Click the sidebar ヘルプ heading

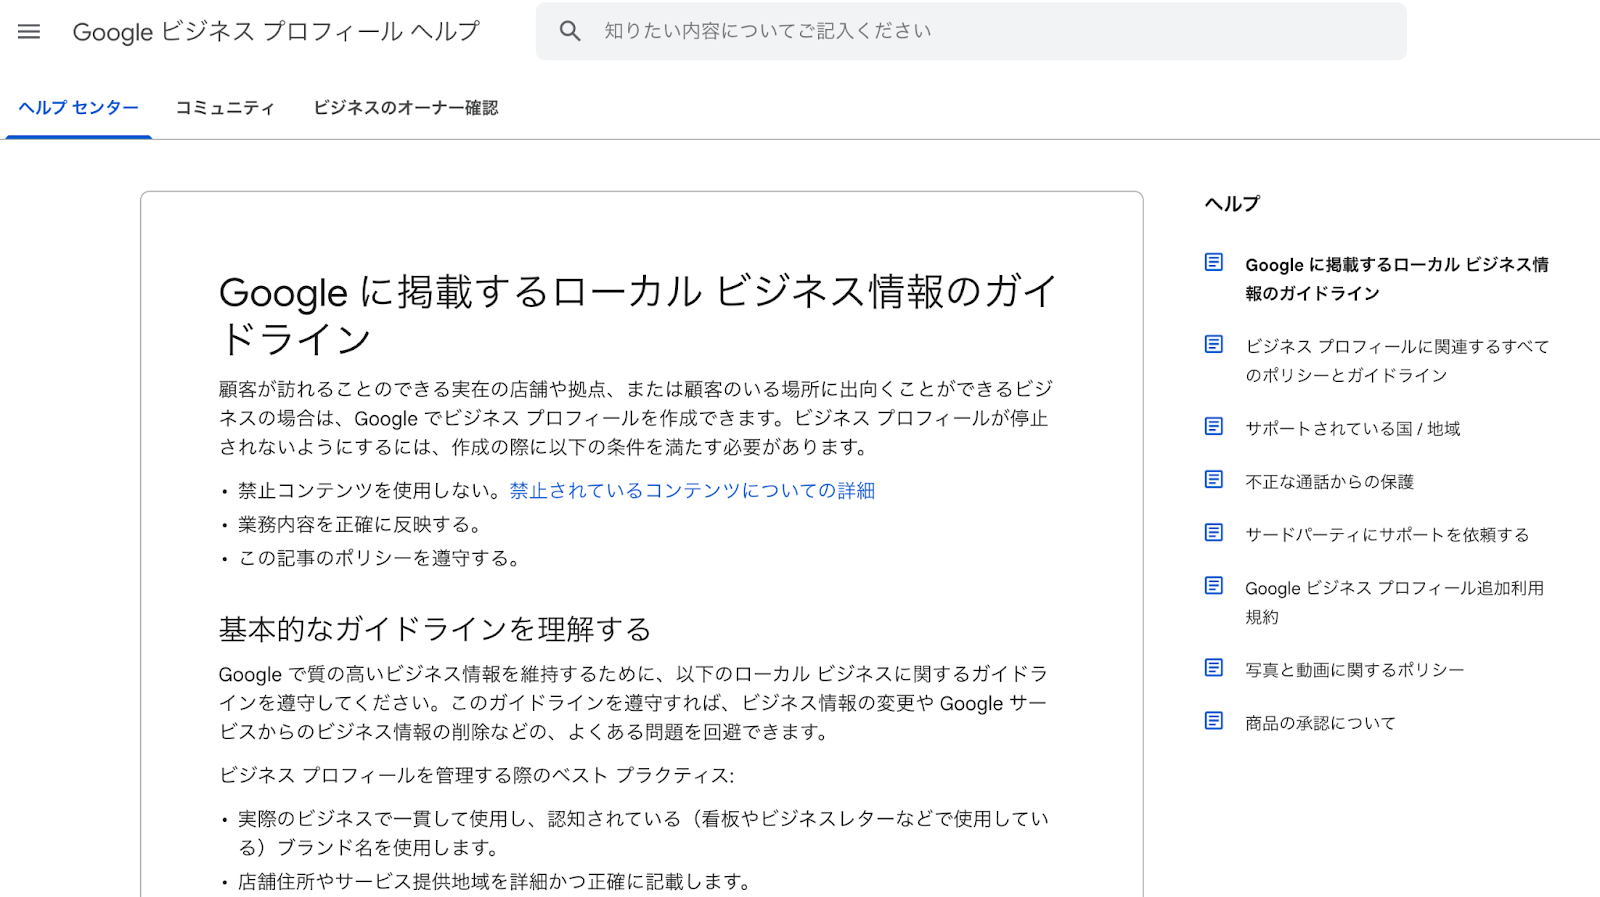(1232, 204)
